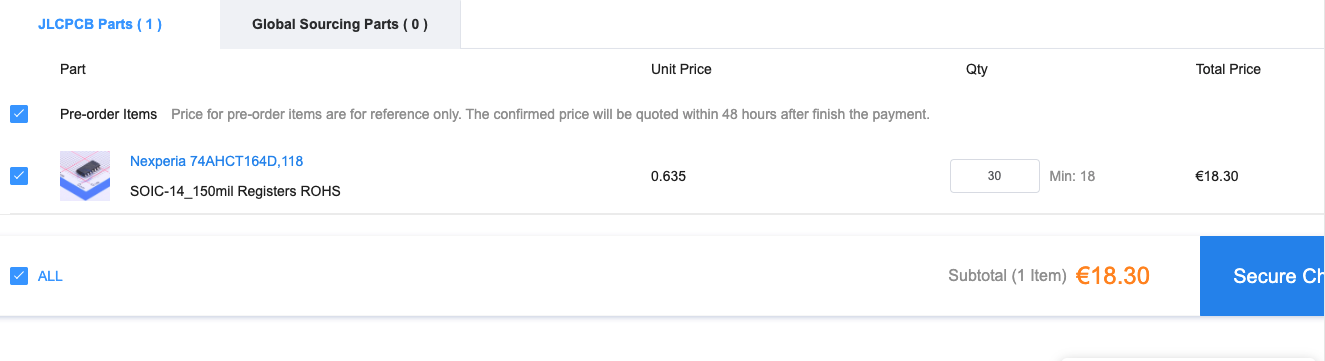Image resolution: width=1325 pixels, height=361 pixels.
Task: Switch to the JLCPCB Parts tab
Action: (100, 24)
